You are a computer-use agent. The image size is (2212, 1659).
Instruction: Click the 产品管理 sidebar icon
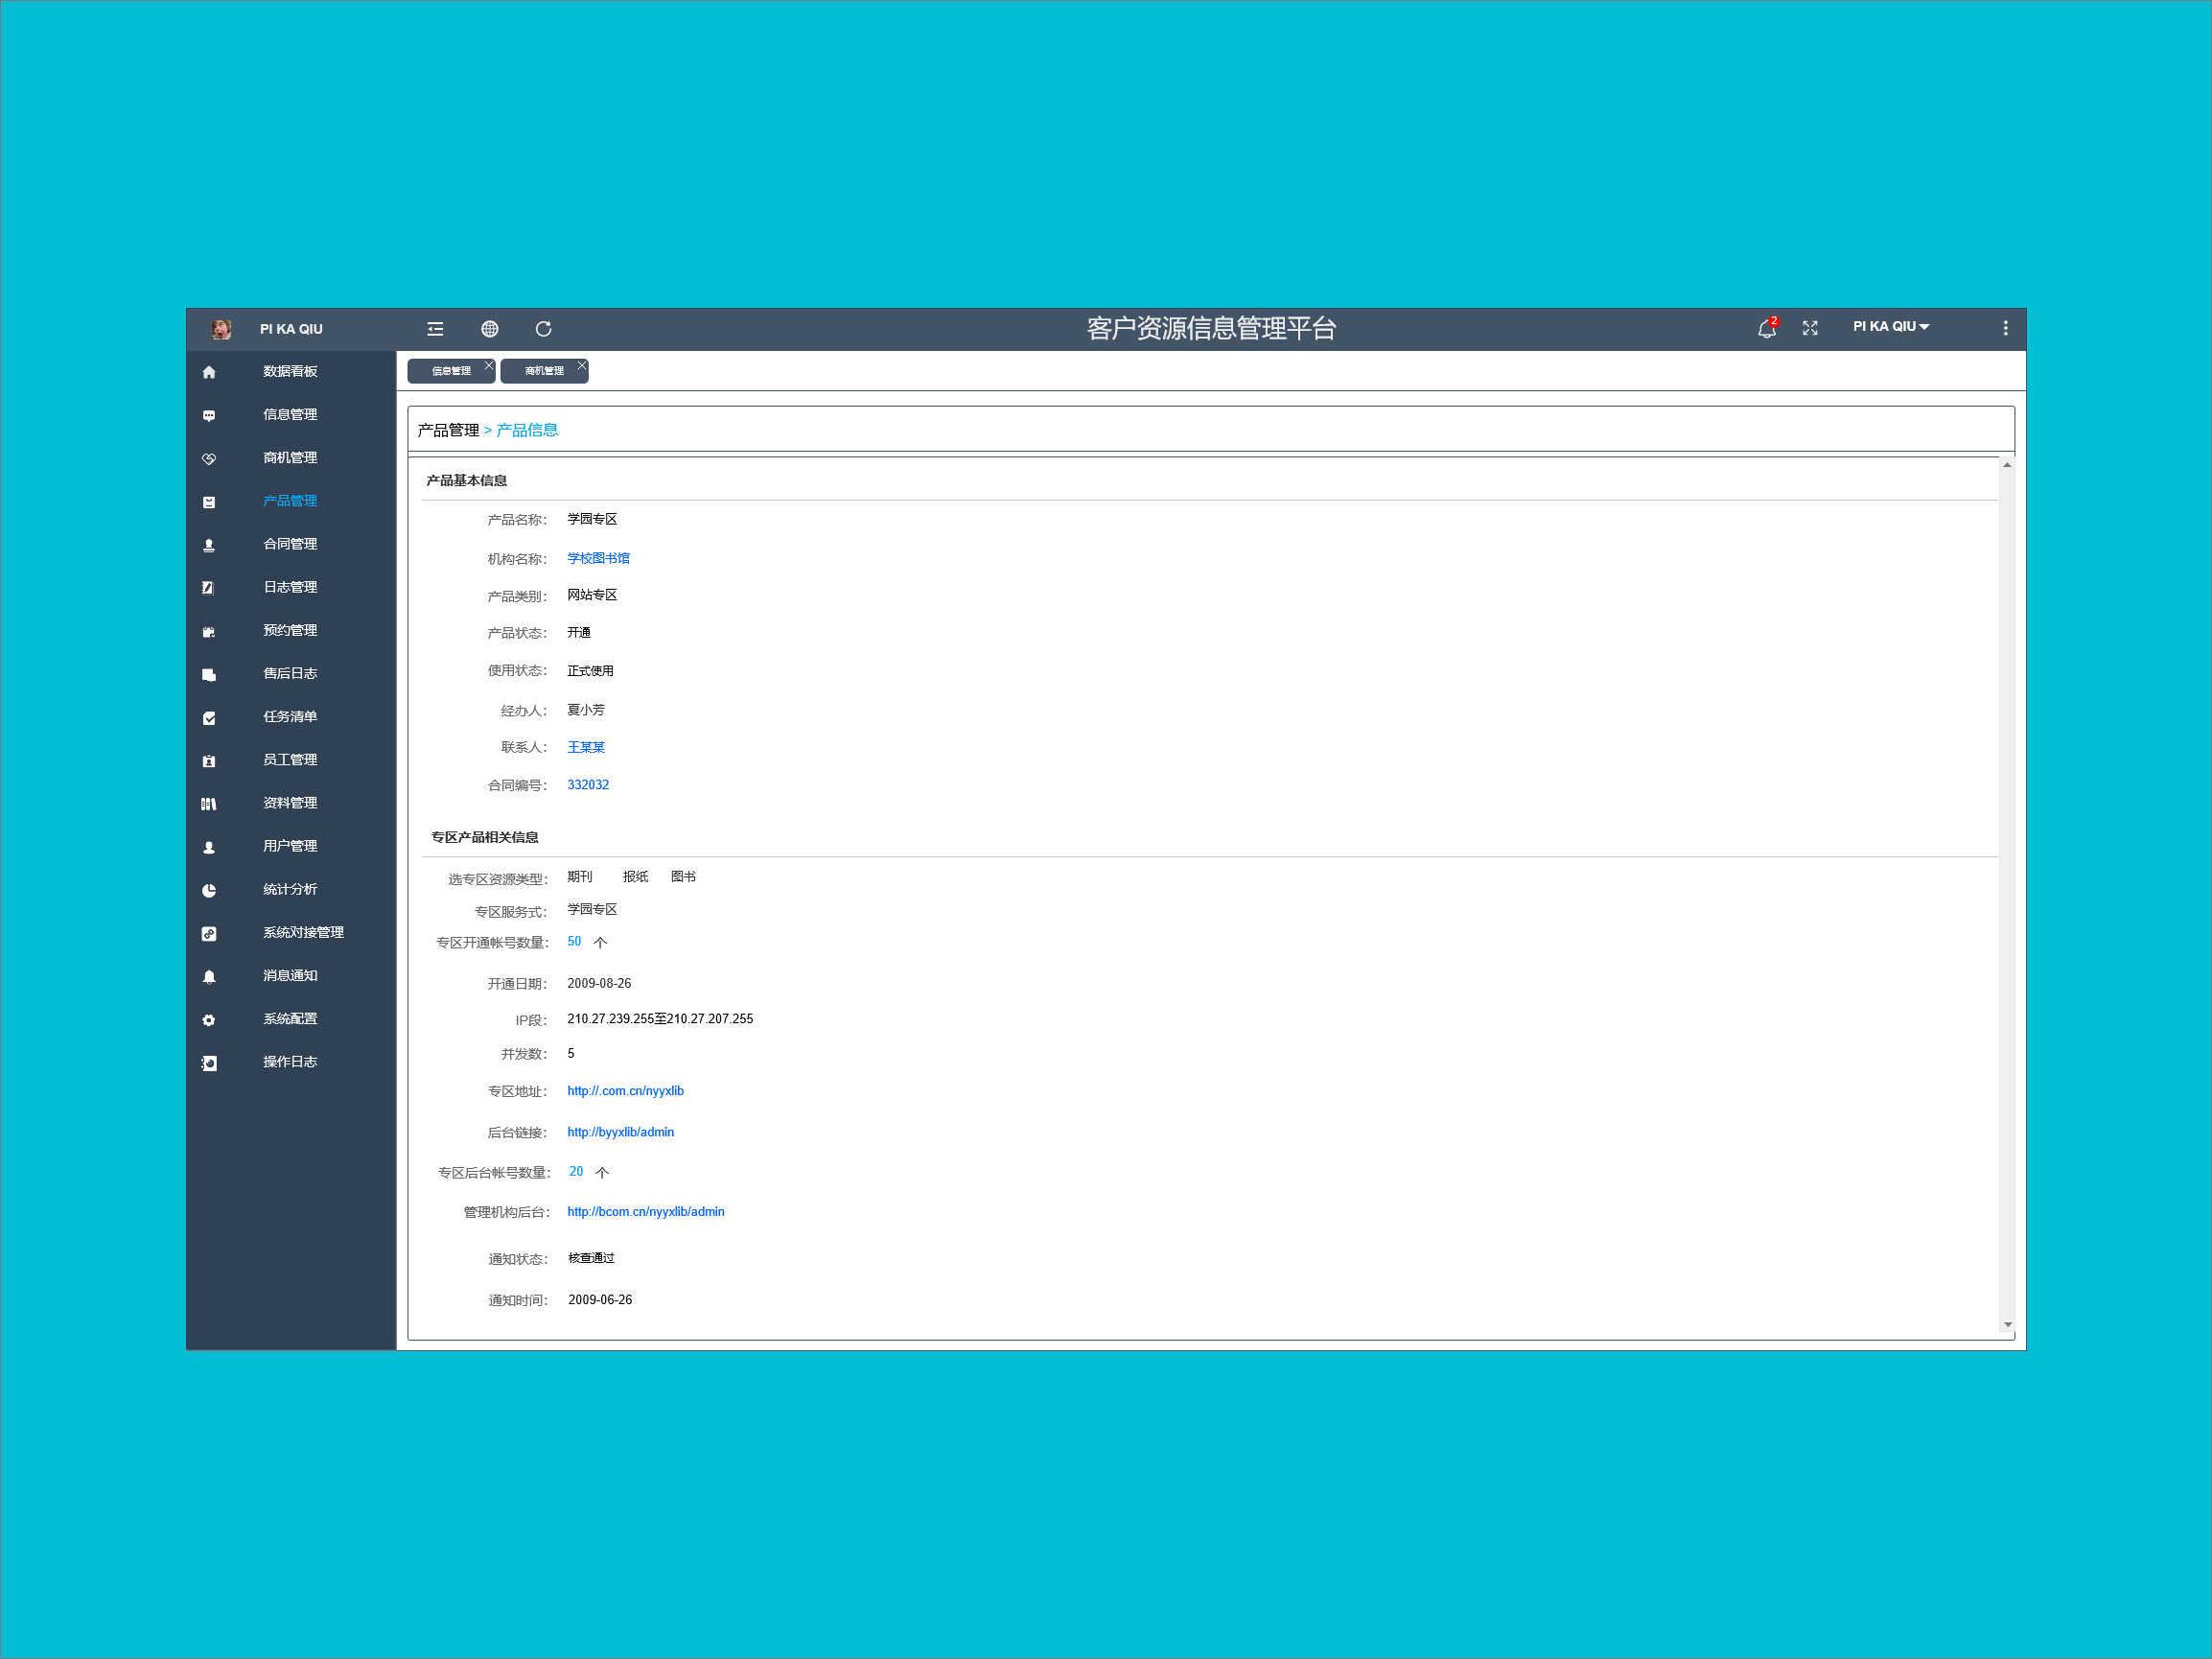(x=209, y=502)
